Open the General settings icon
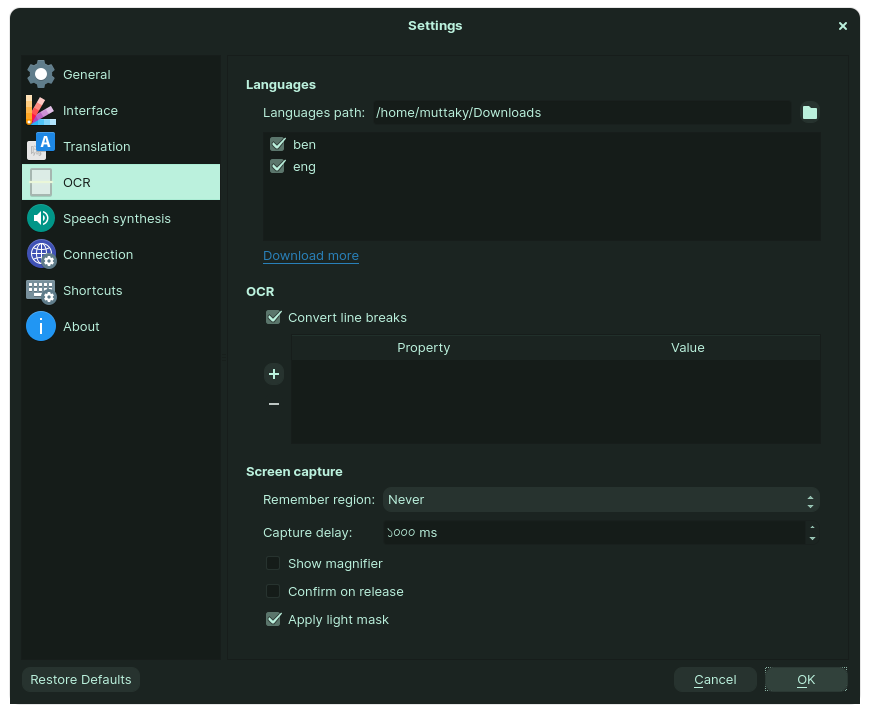 (x=41, y=74)
